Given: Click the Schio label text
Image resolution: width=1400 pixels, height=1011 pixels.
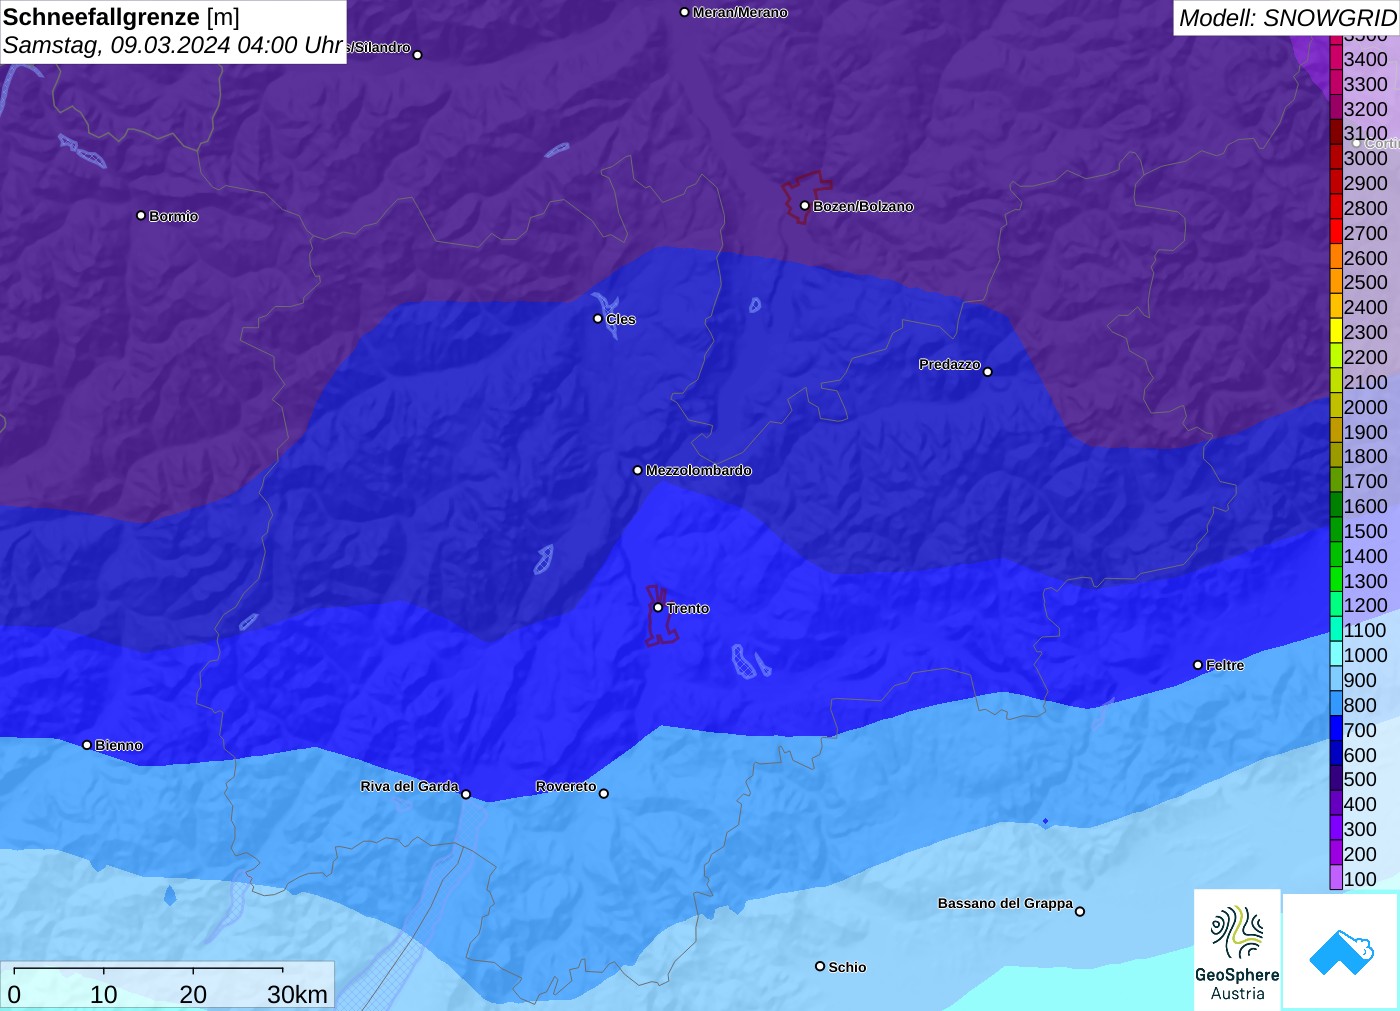Looking at the screenshot, I should tap(847, 967).
